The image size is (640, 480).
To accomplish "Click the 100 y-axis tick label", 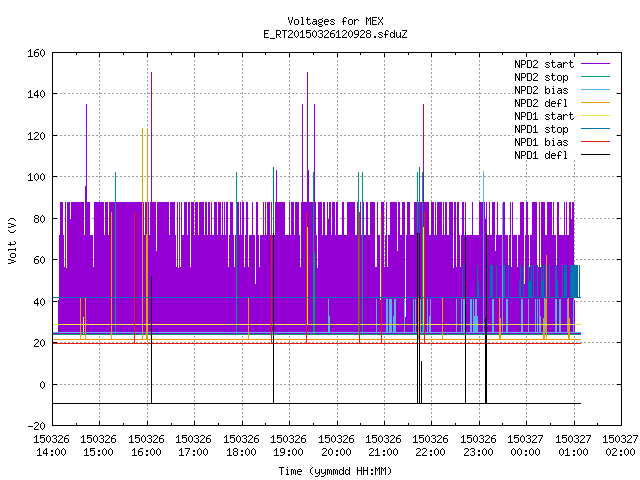I will pos(36,178).
